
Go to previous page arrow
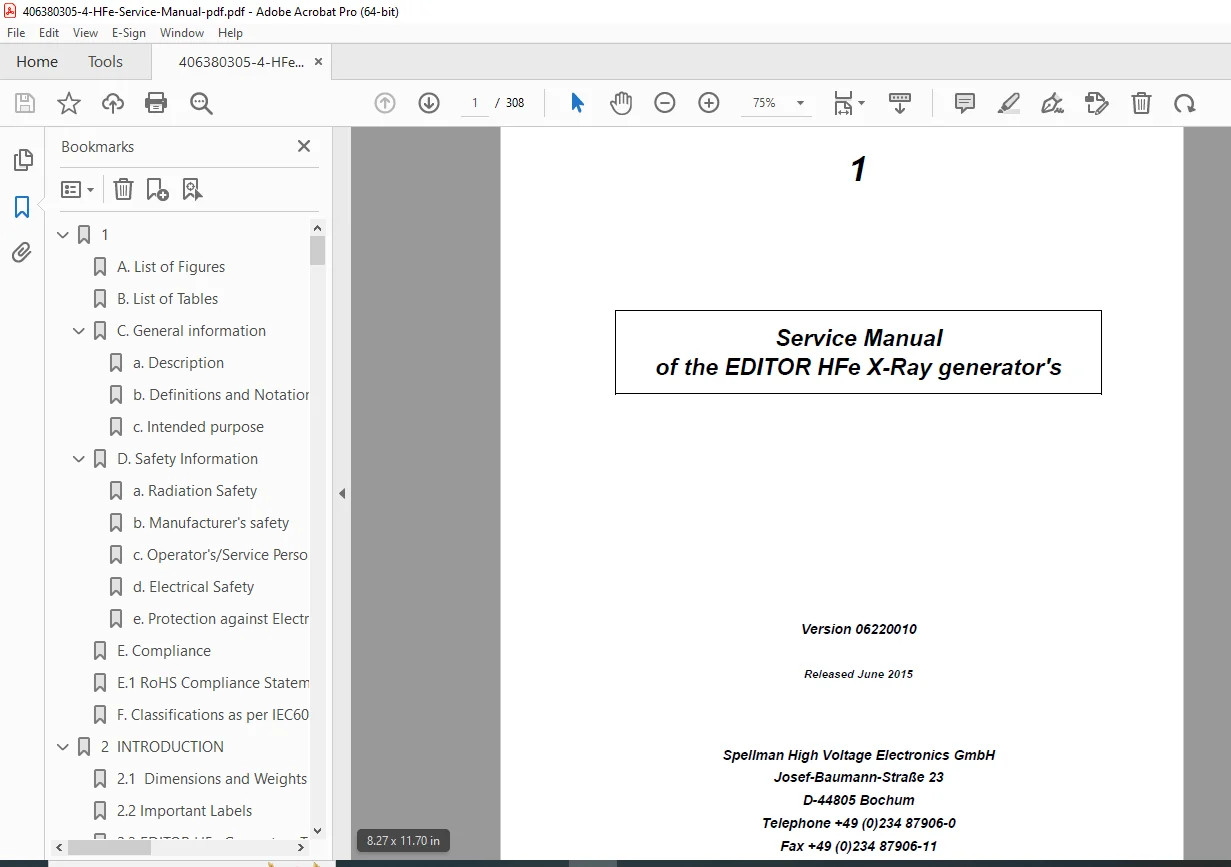coord(385,103)
